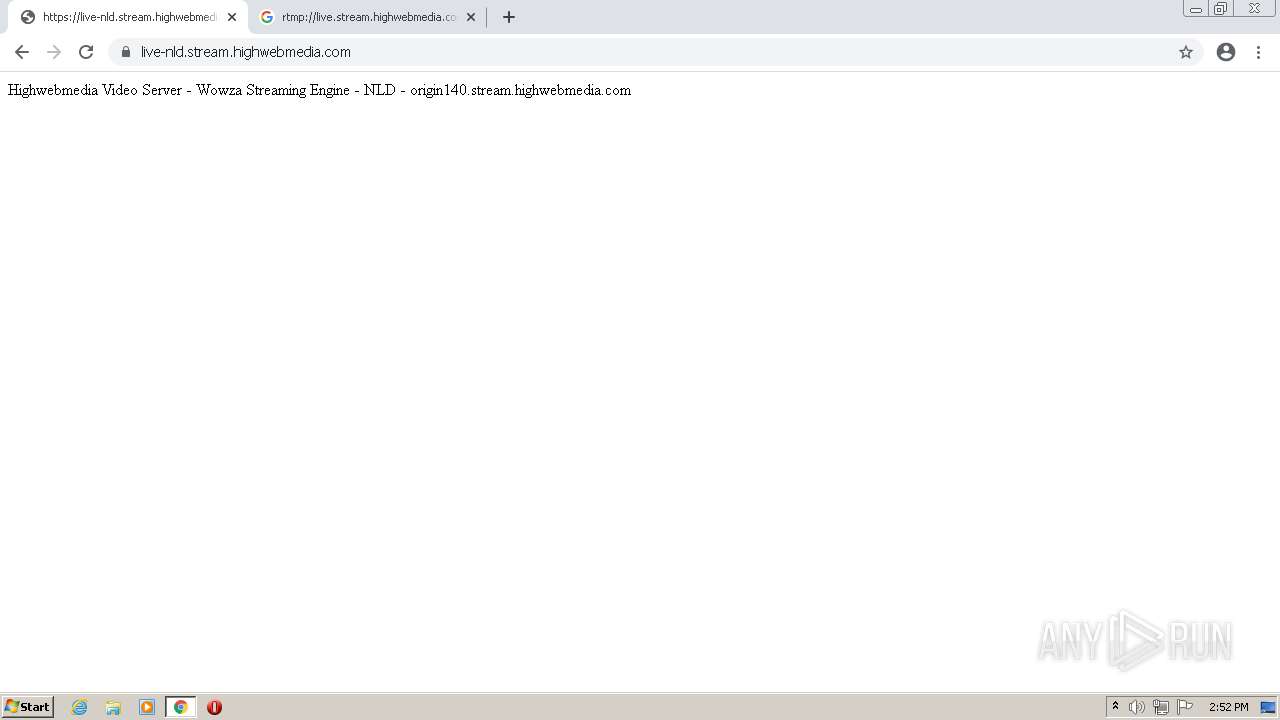Open Windows Explorer folder in taskbar

tap(113, 707)
